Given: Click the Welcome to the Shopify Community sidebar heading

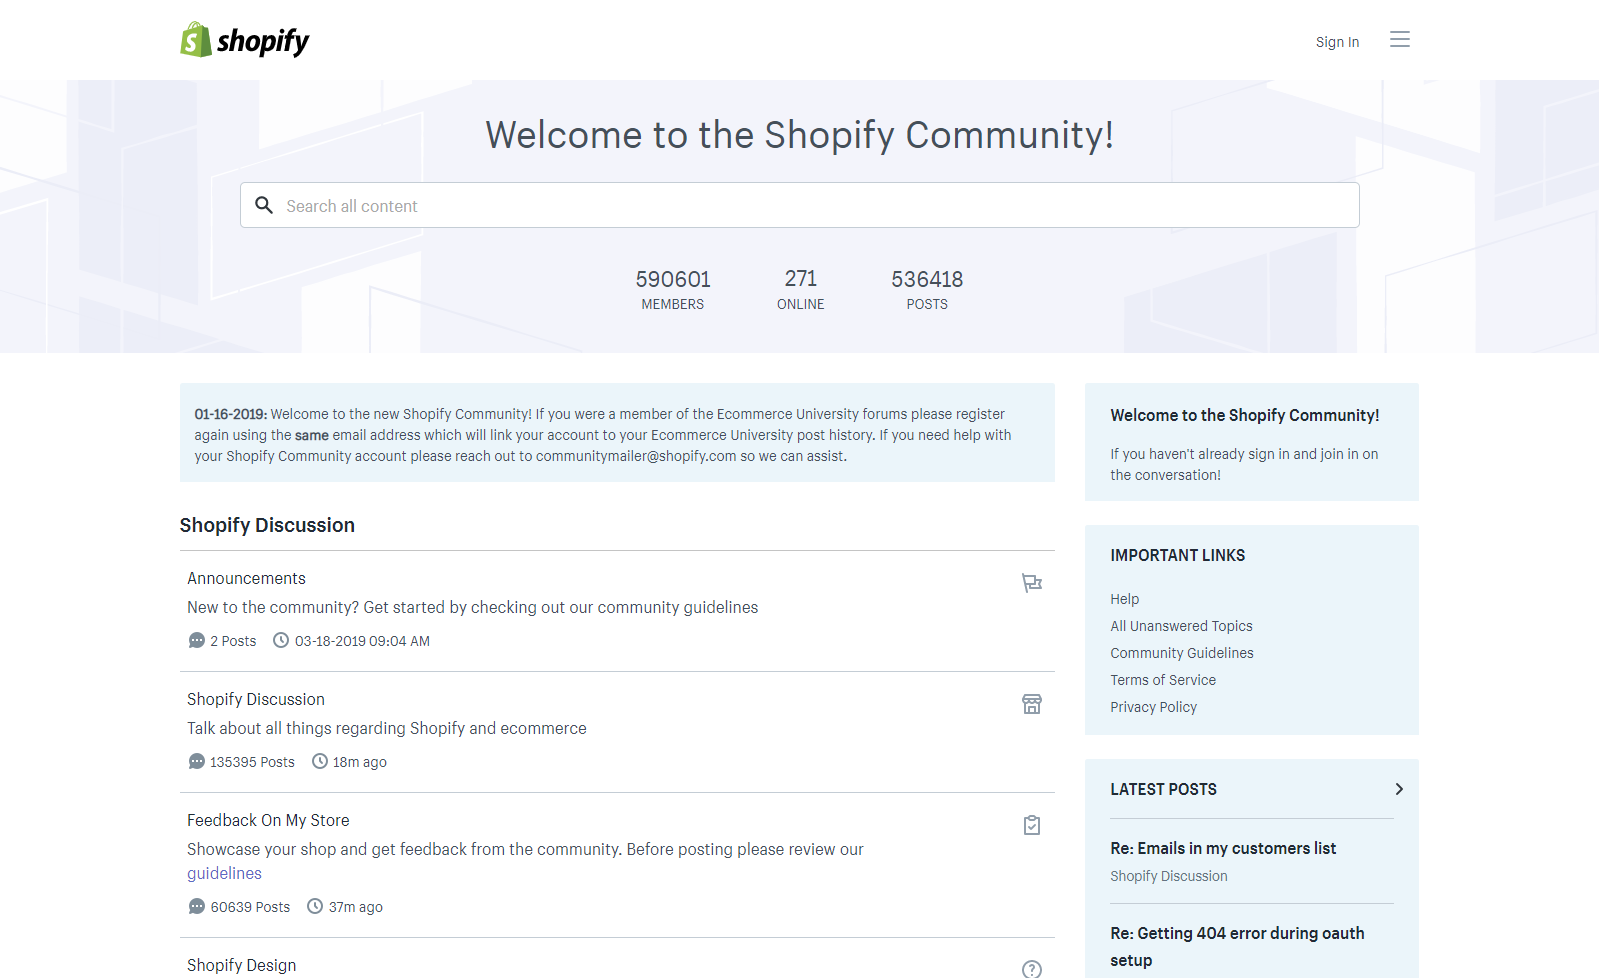Looking at the screenshot, I should coord(1244,415).
